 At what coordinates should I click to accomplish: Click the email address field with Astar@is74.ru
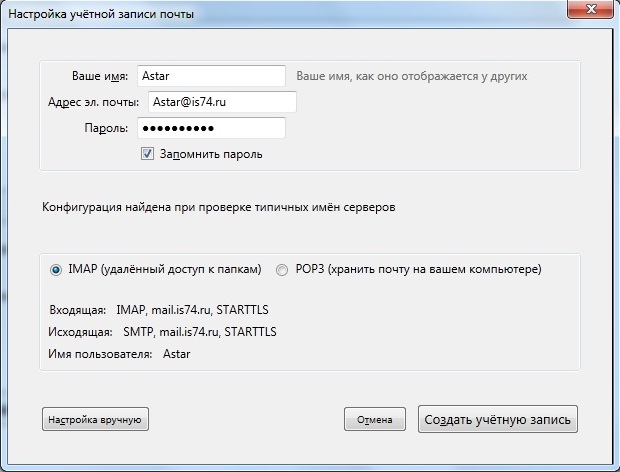coord(220,102)
